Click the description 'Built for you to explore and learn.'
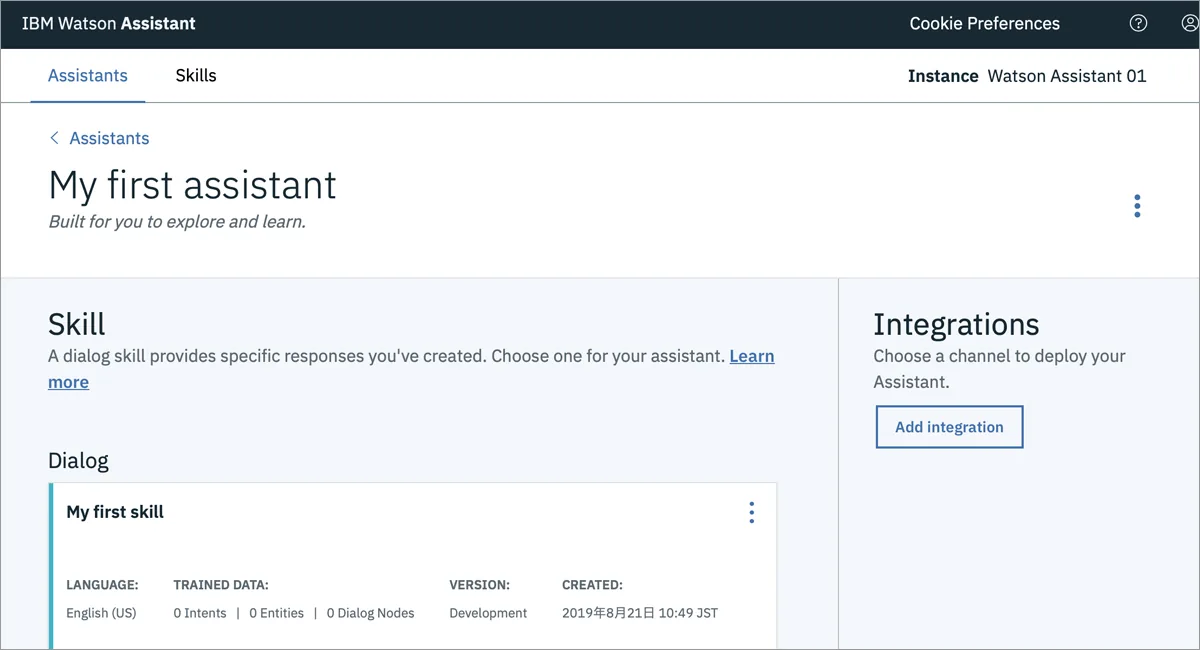1200x650 pixels. (x=177, y=222)
